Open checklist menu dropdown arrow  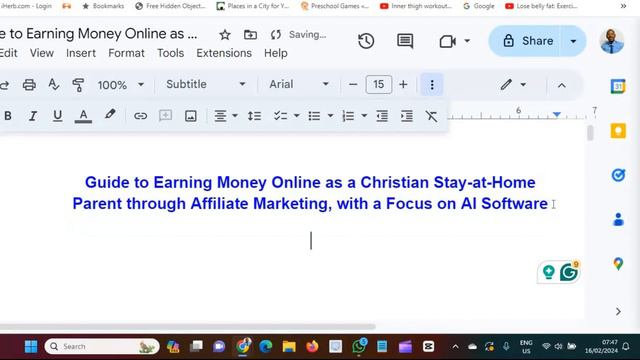pyautogui.click(x=297, y=116)
